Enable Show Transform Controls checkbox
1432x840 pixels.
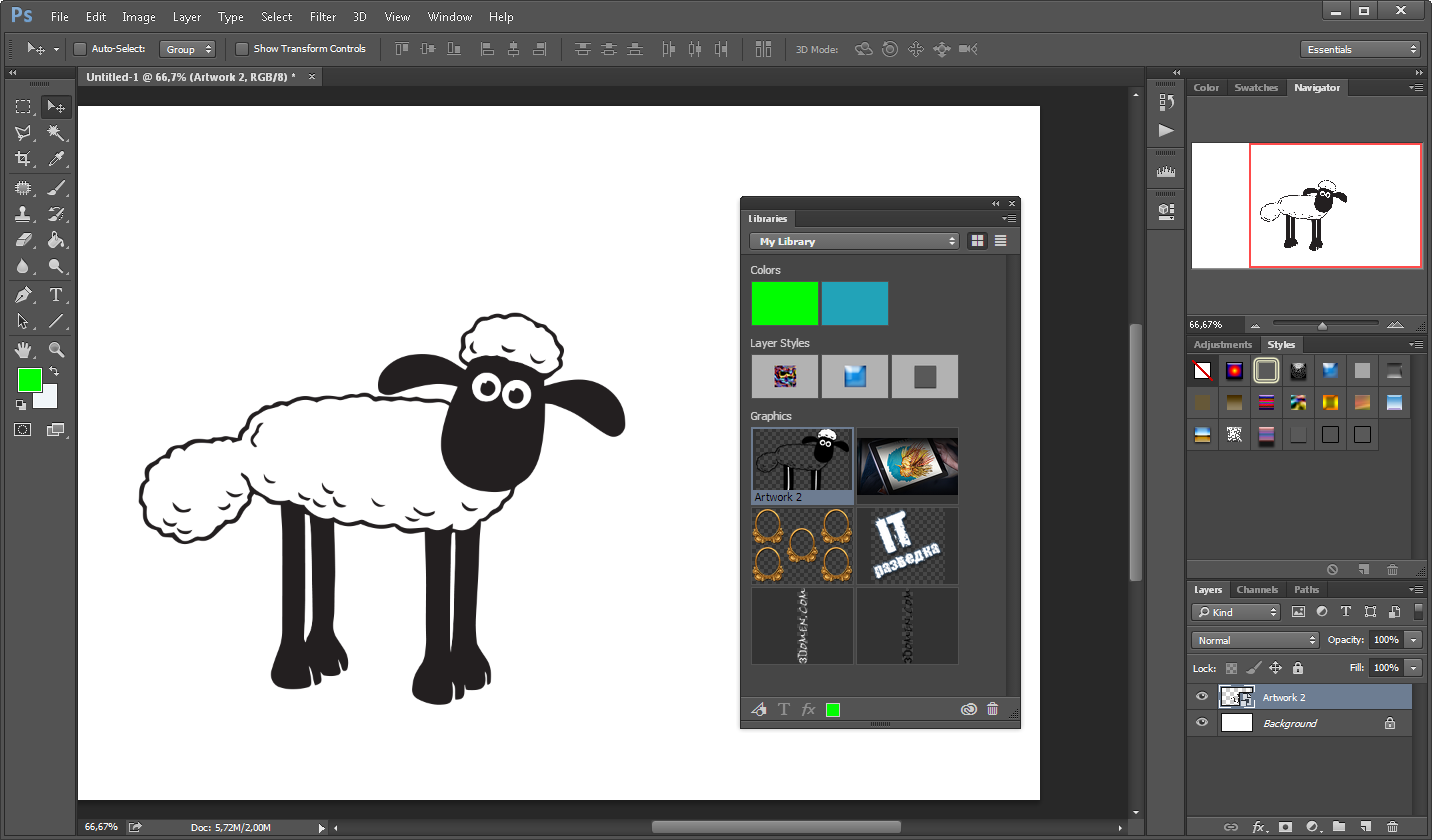(242, 48)
